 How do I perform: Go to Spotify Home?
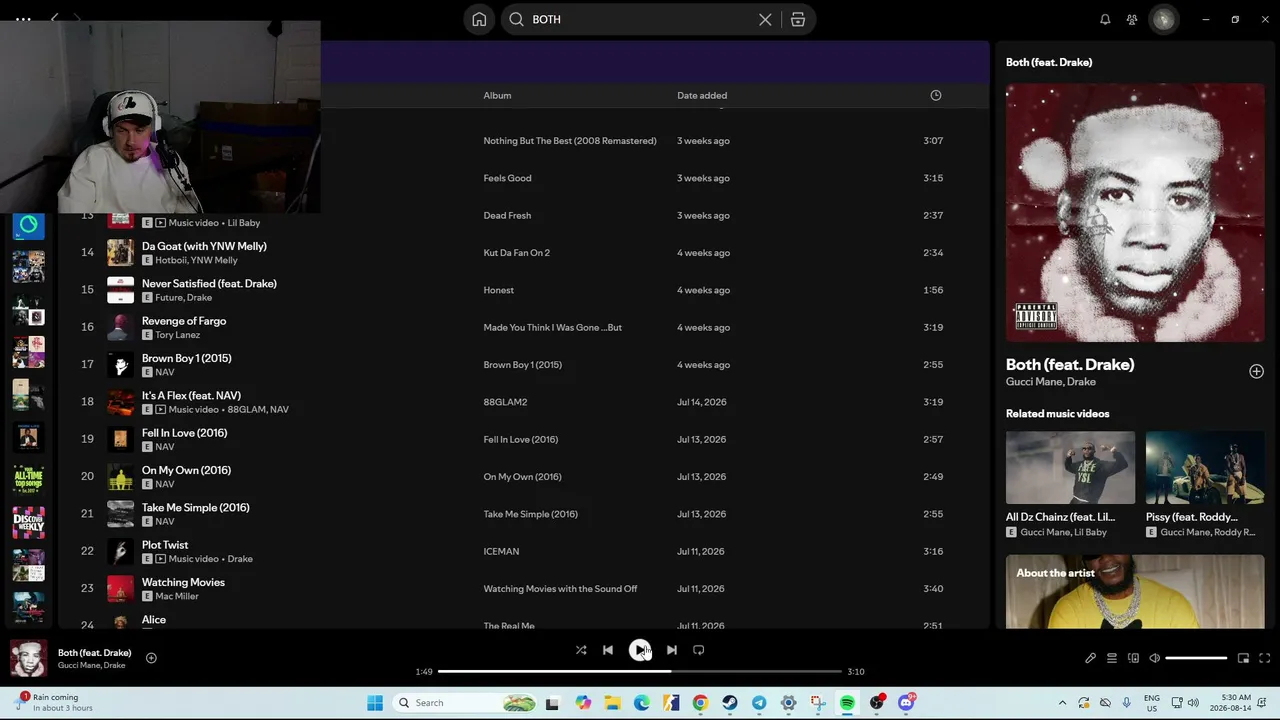(x=479, y=20)
